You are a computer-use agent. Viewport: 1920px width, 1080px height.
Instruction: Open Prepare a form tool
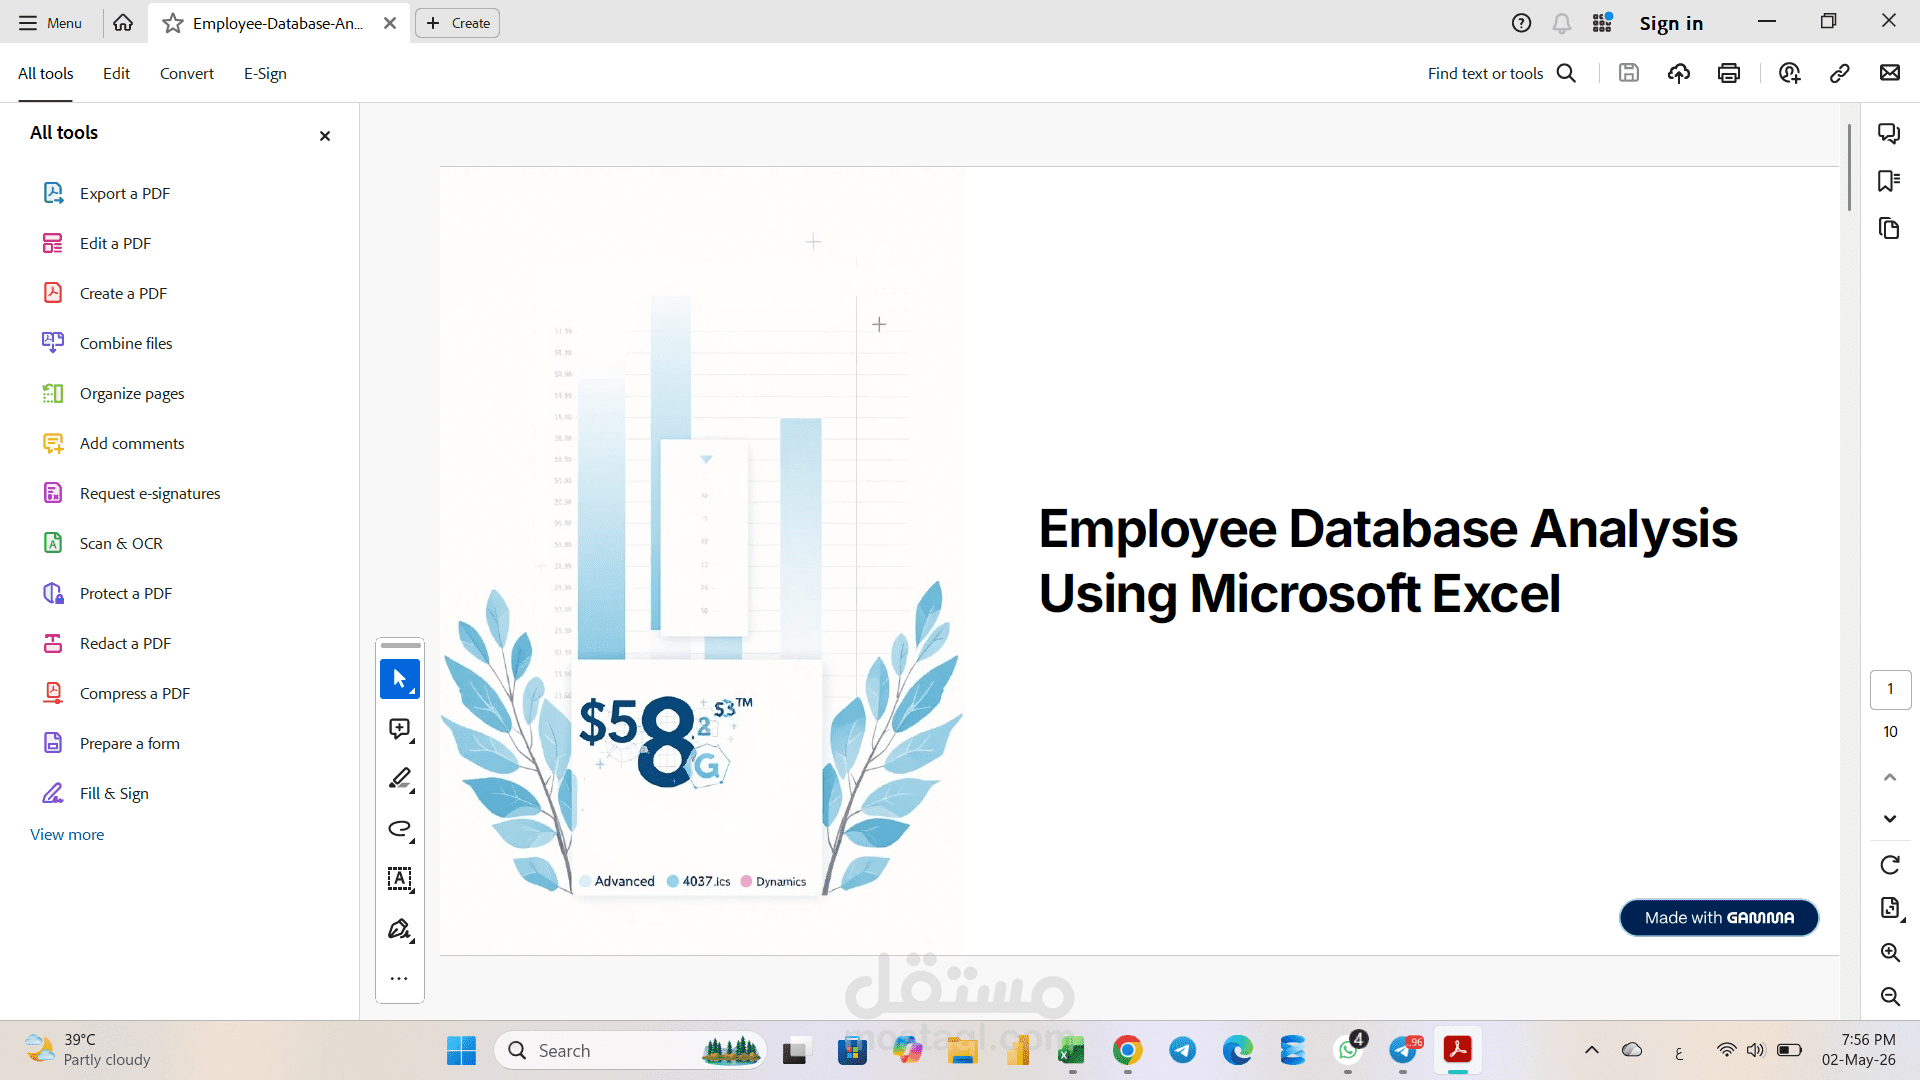point(111,743)
